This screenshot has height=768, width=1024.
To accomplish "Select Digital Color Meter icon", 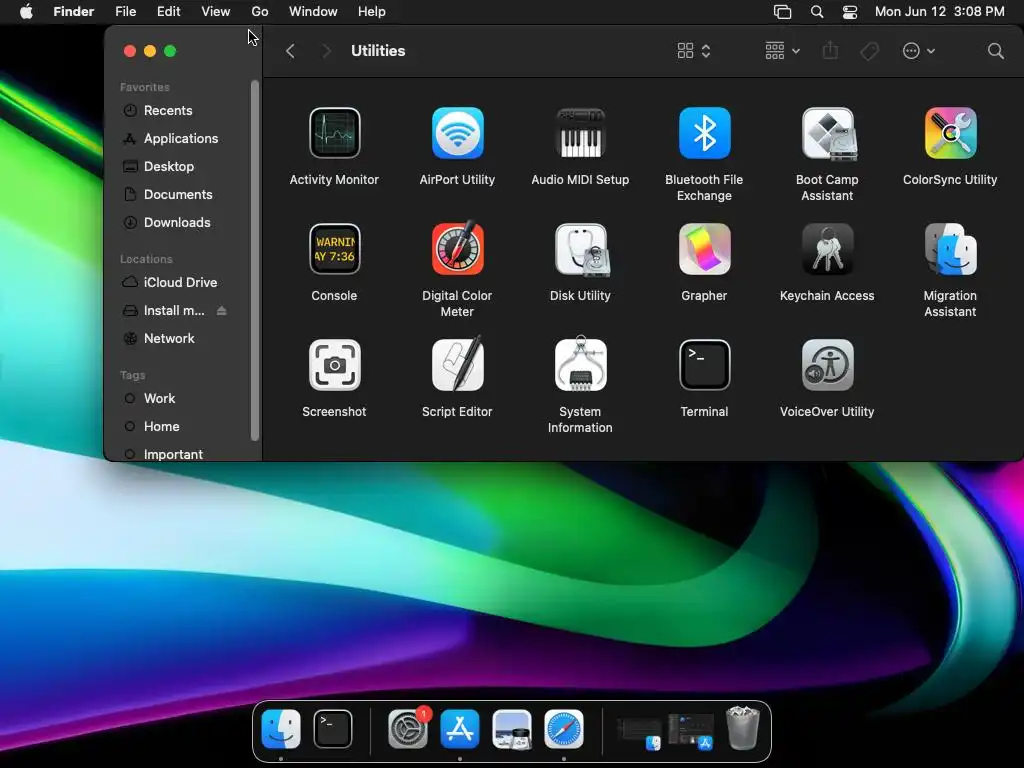I will (x=457, y=248).
